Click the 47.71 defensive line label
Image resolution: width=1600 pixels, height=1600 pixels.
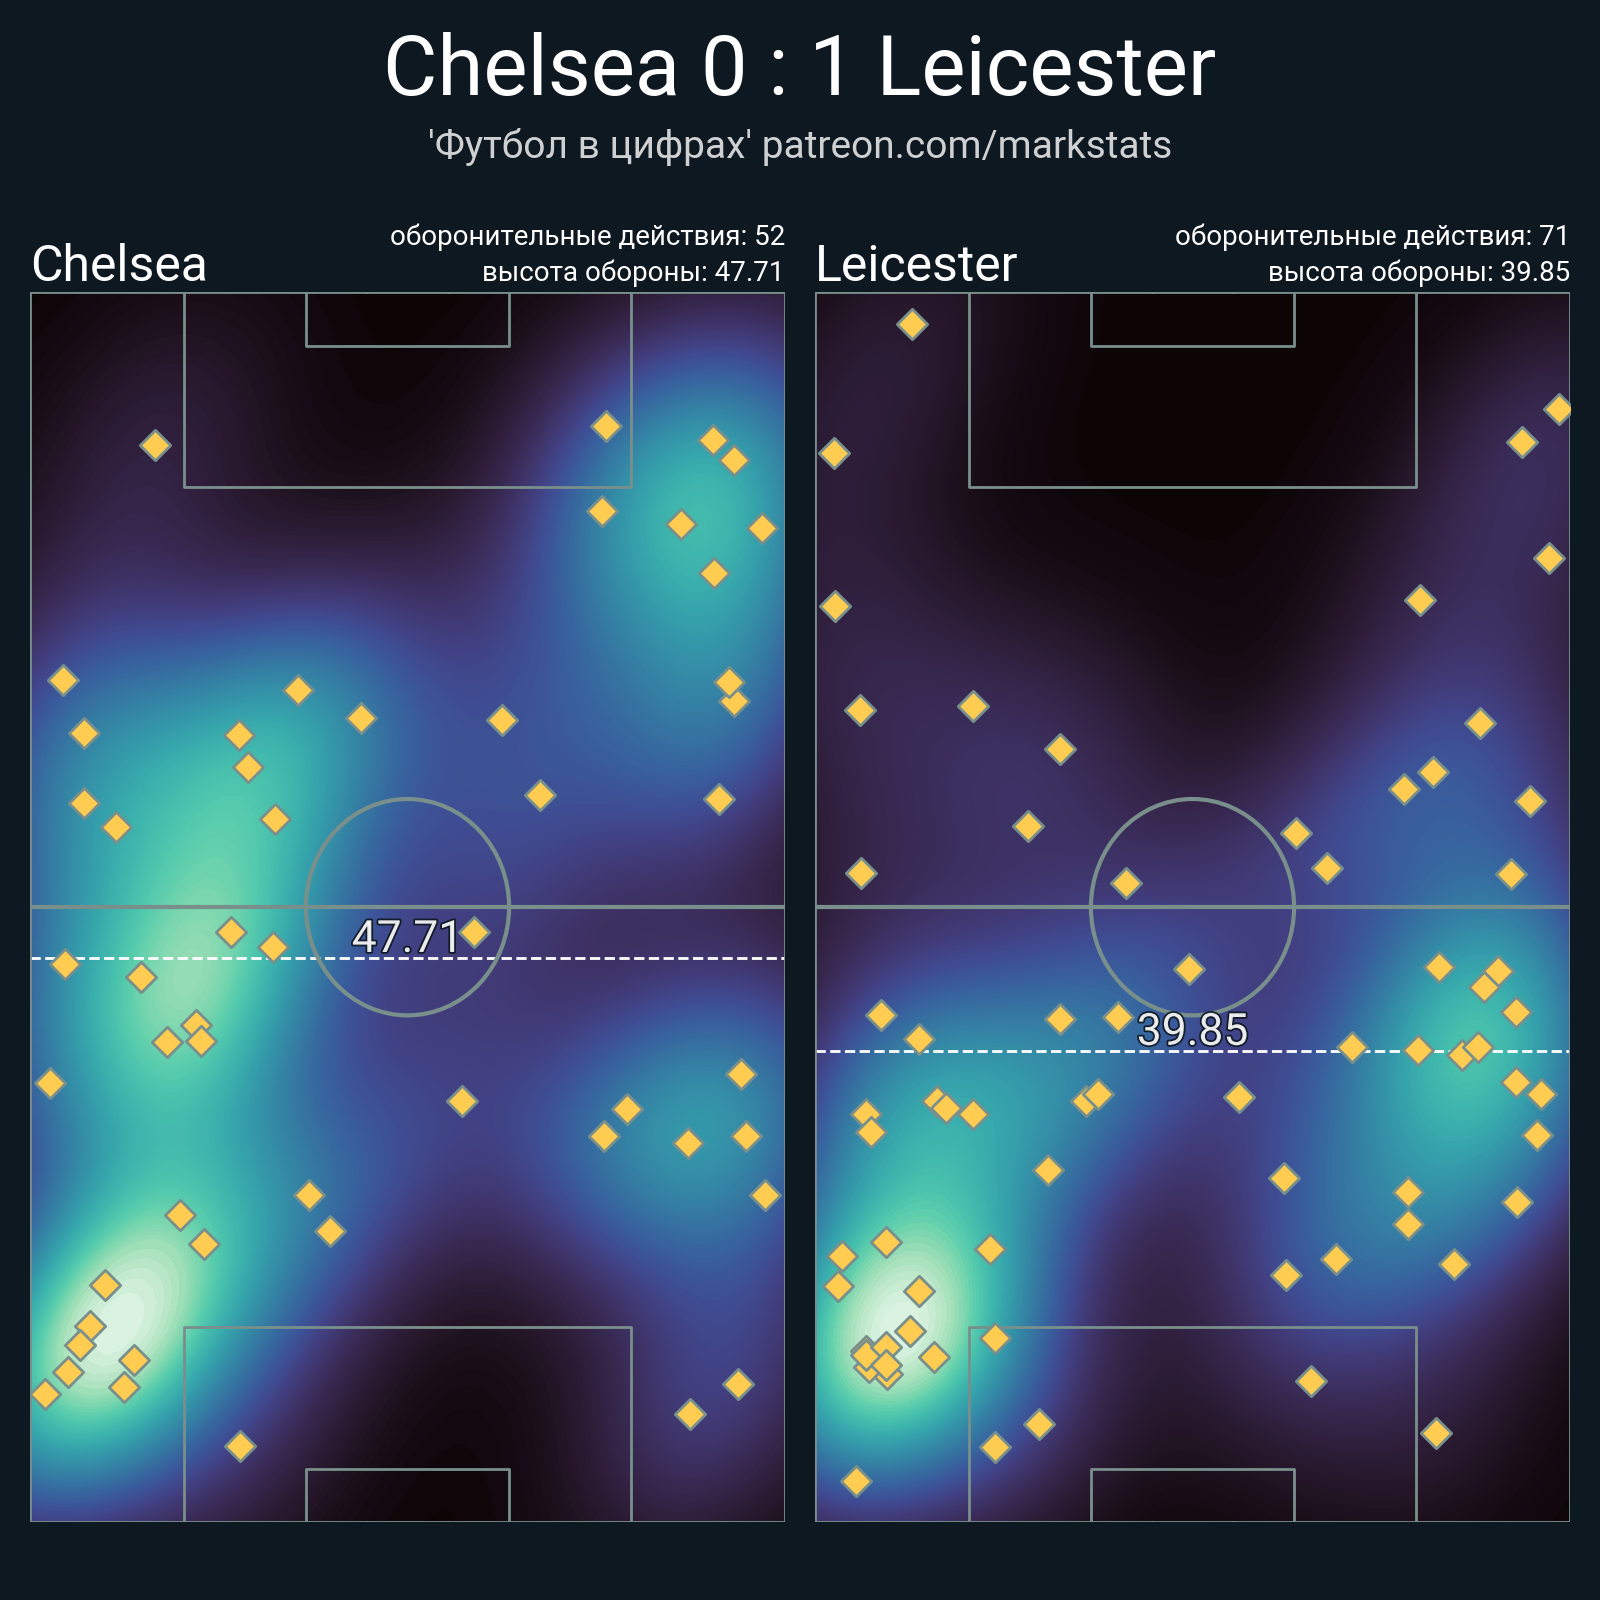click(x=405, y=937)
